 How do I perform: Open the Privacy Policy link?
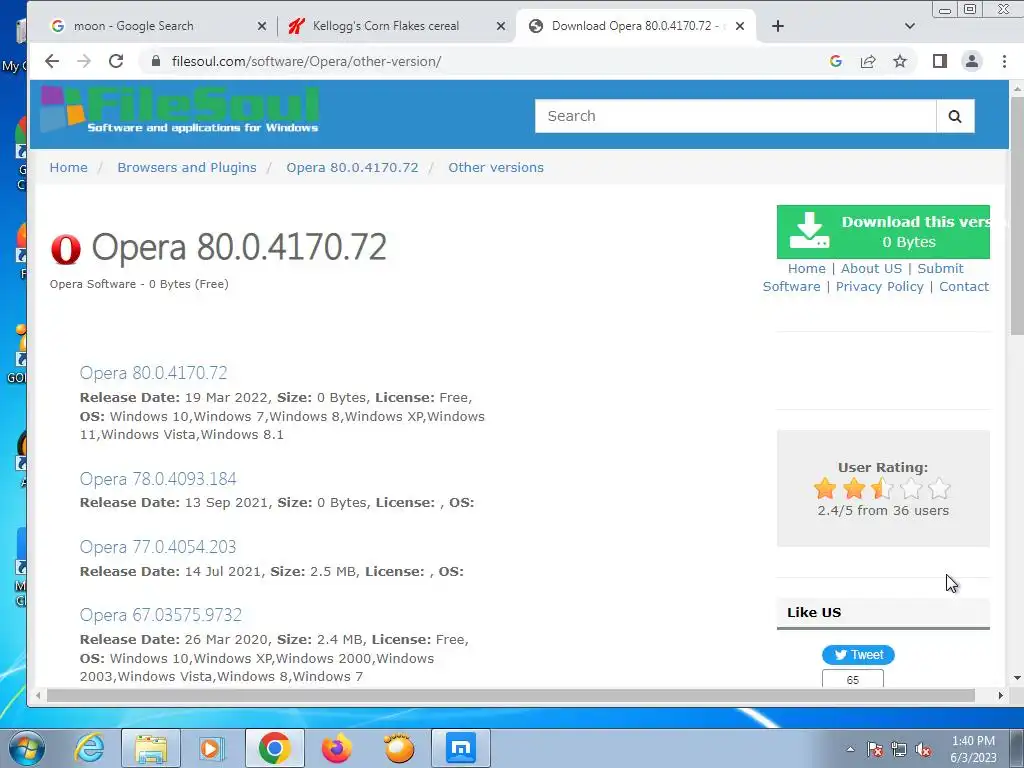pyautogui.click(x=880, y=287)
